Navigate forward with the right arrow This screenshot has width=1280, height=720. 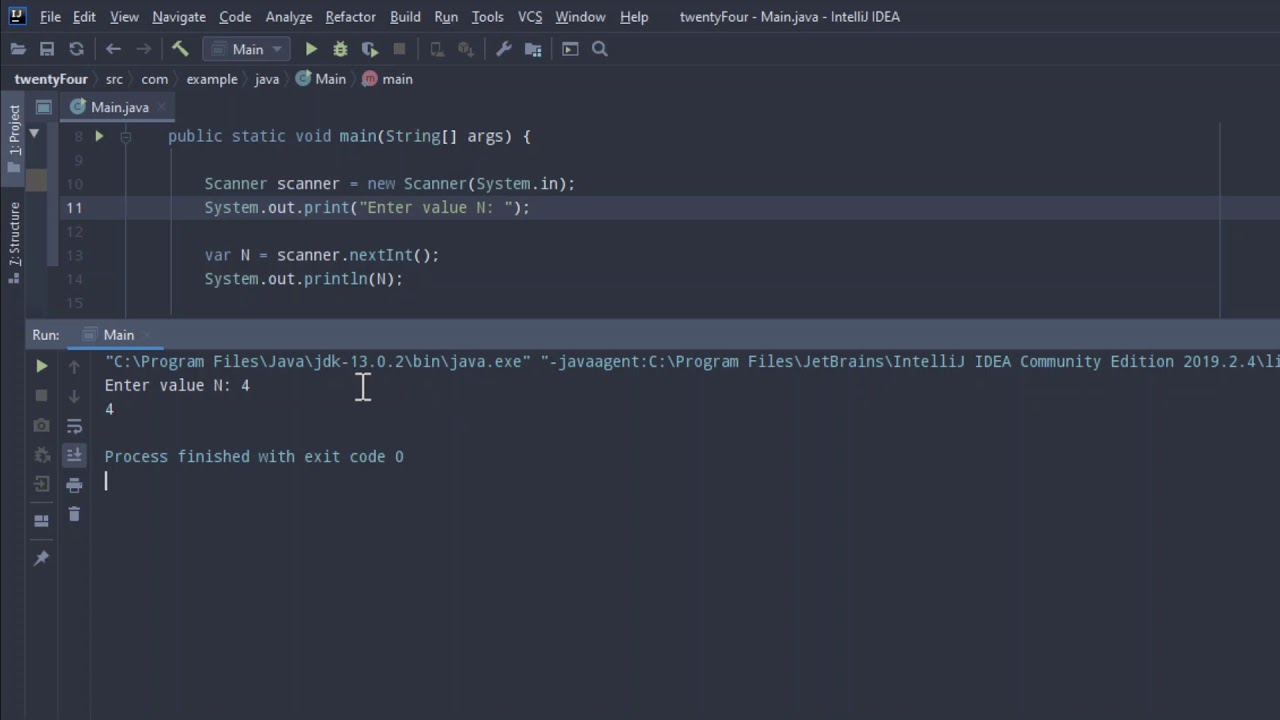143,49
